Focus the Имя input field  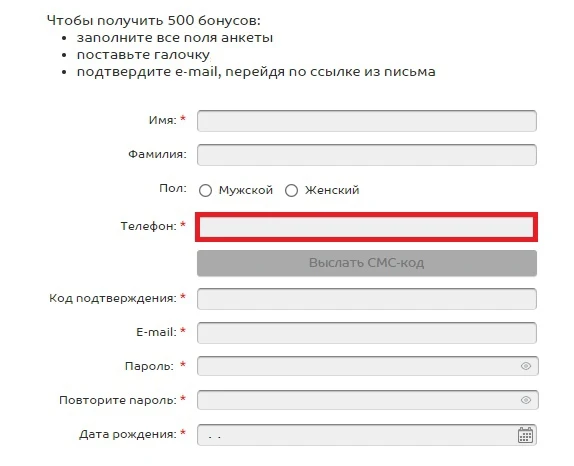(367, 121)
